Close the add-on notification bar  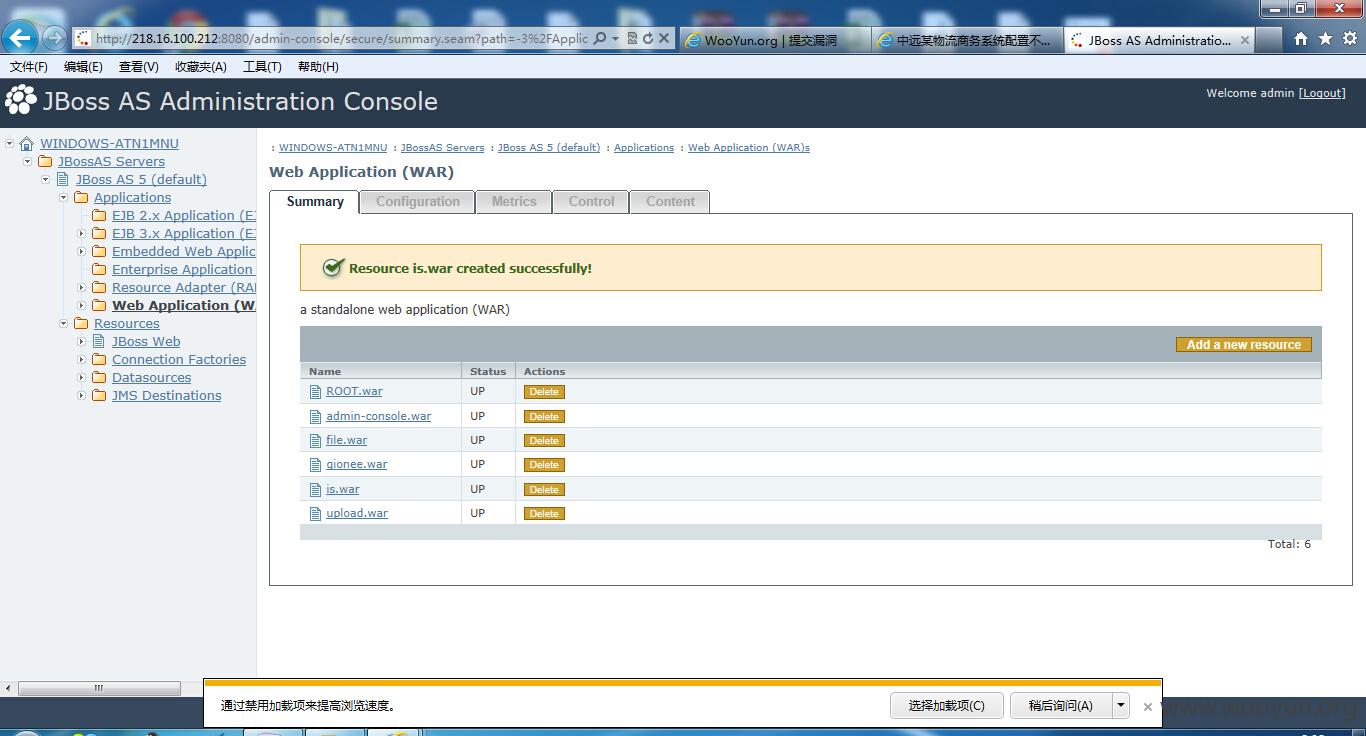pyautogui.click(x=1147, y=706)
